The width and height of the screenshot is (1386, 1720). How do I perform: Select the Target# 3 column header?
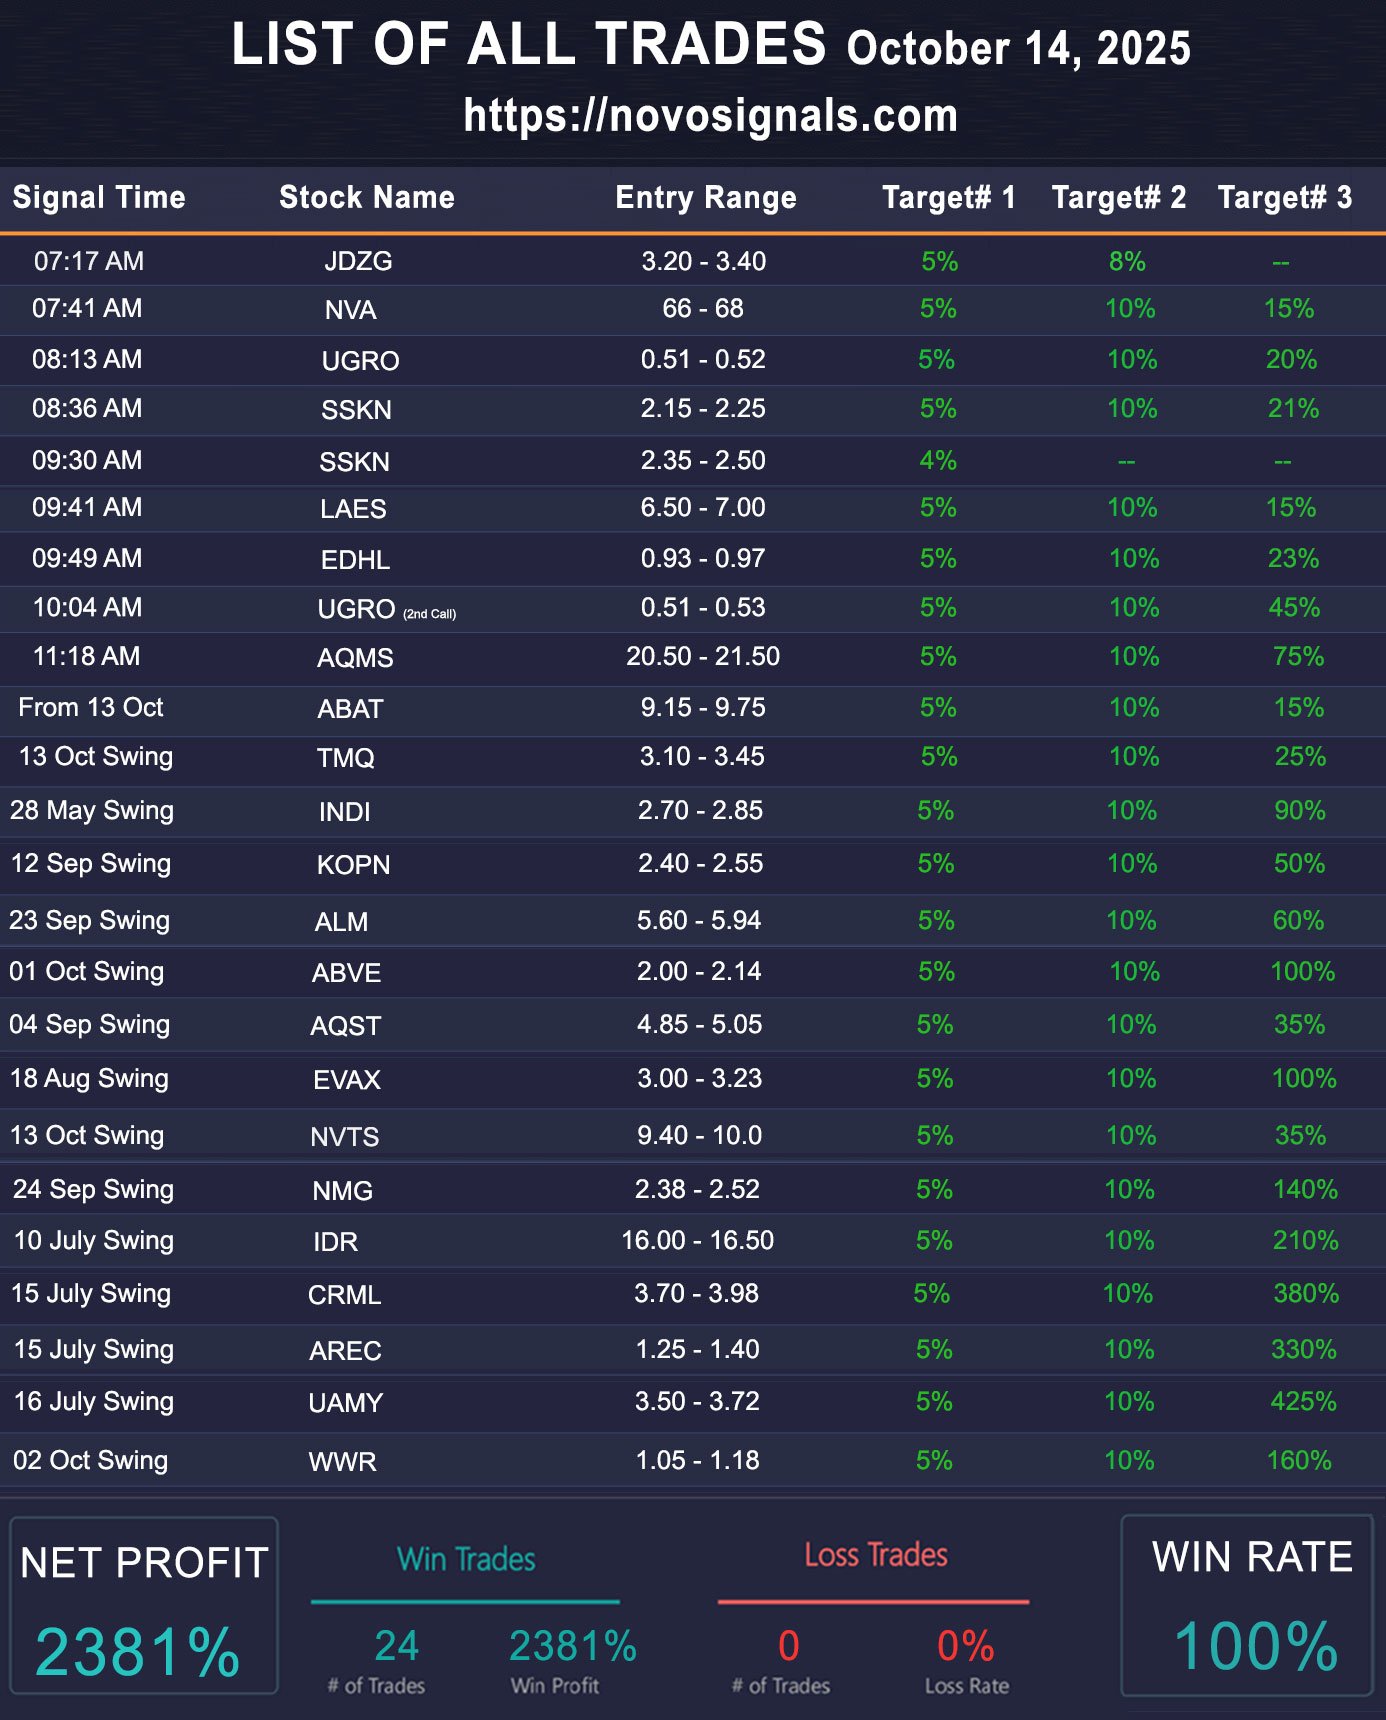pos(1284,197)
